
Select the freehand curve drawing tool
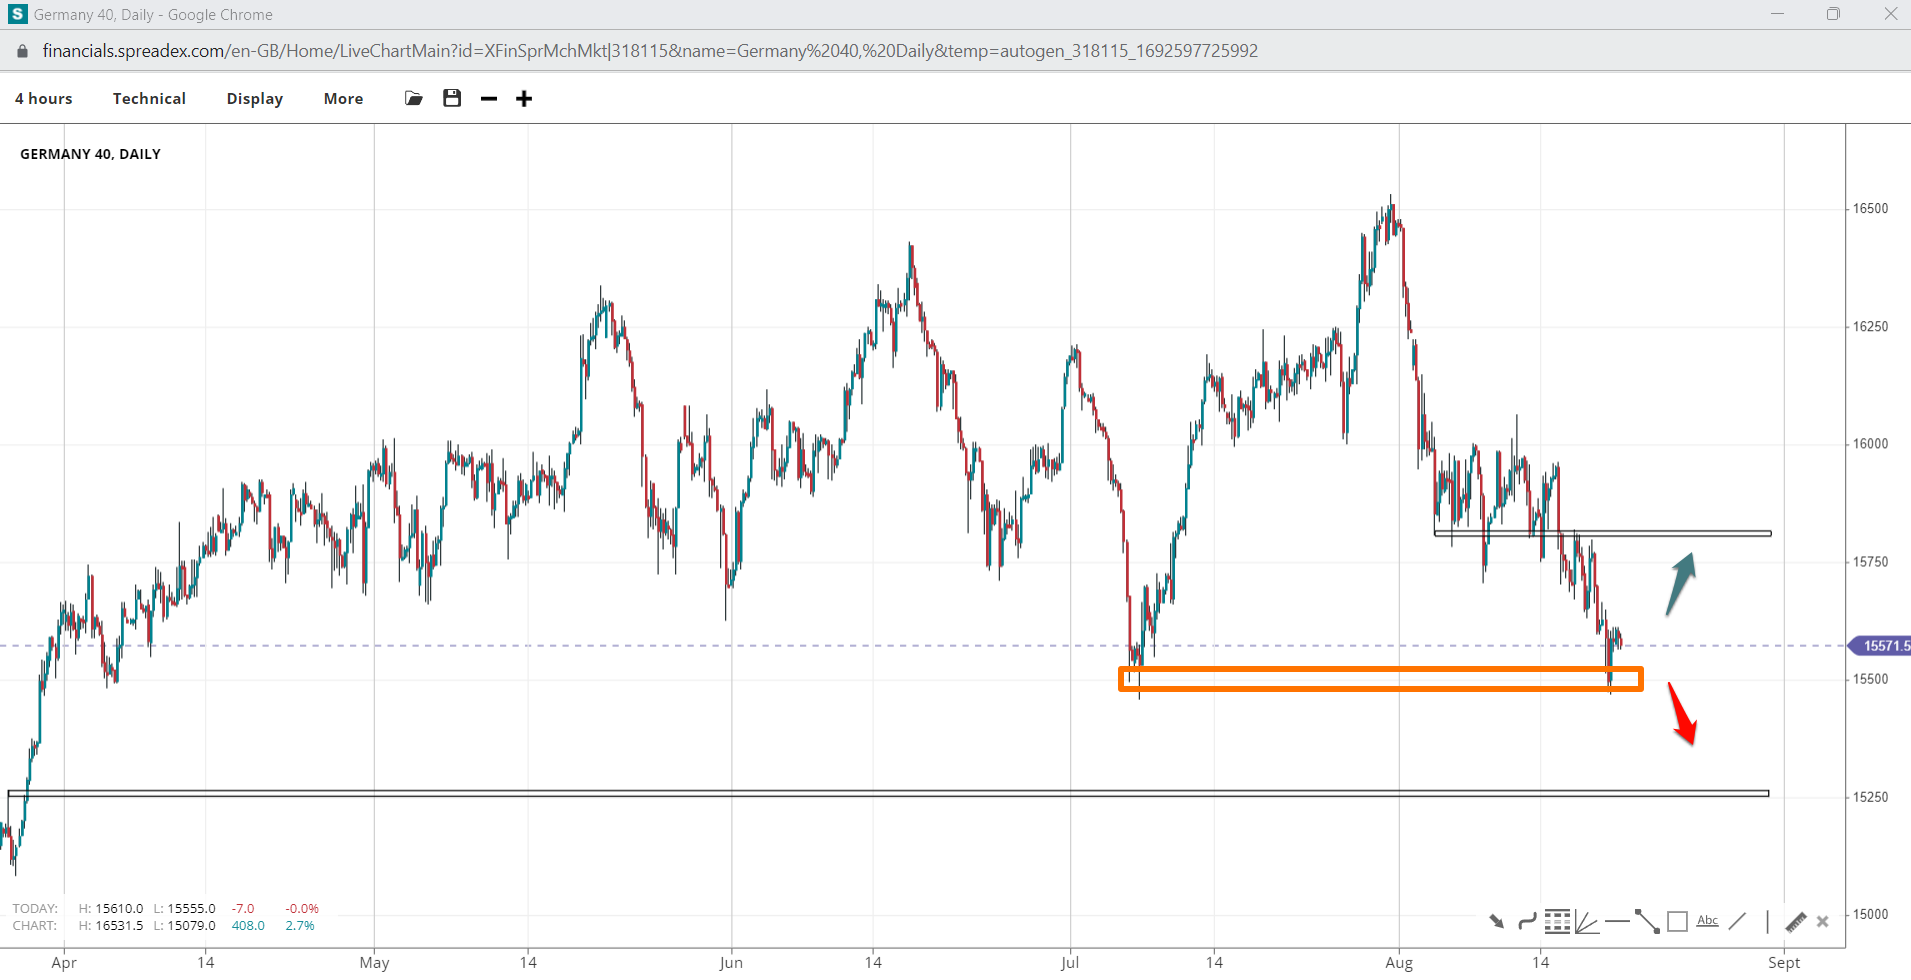1527,921
